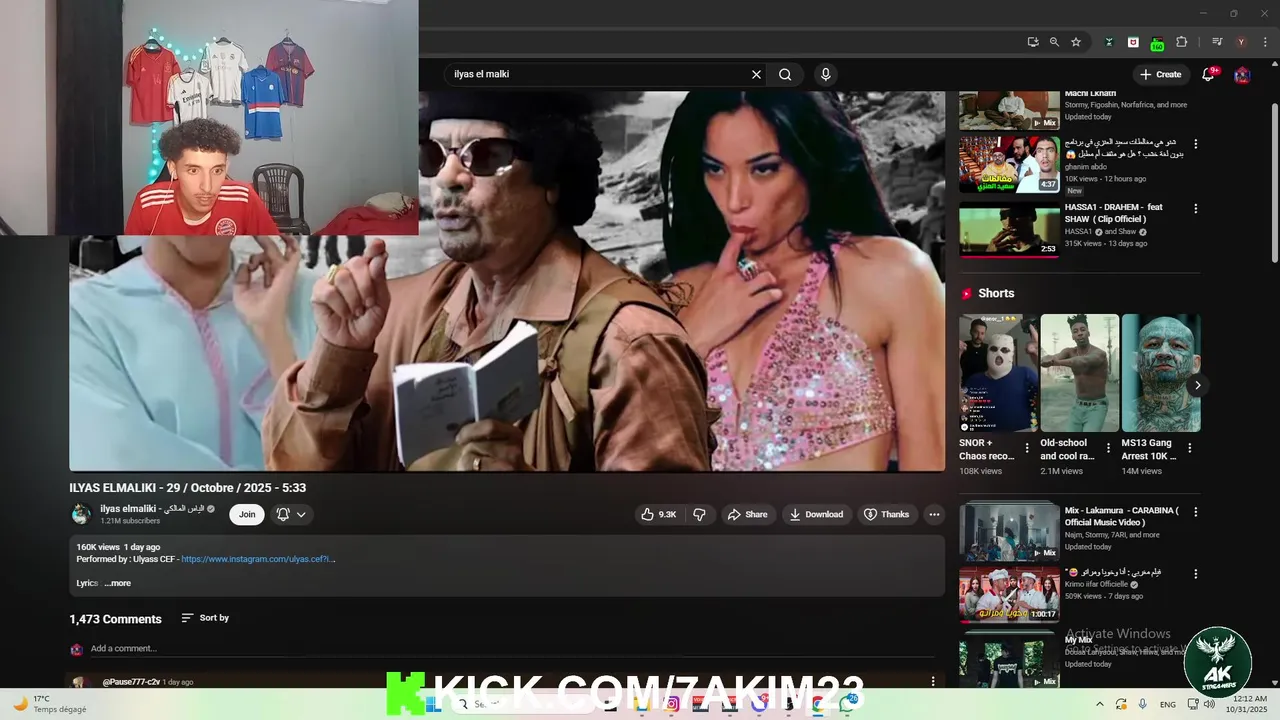This screenshot has height=720, width=1280.
Task: Click the Join channel button
Action: 247,514
